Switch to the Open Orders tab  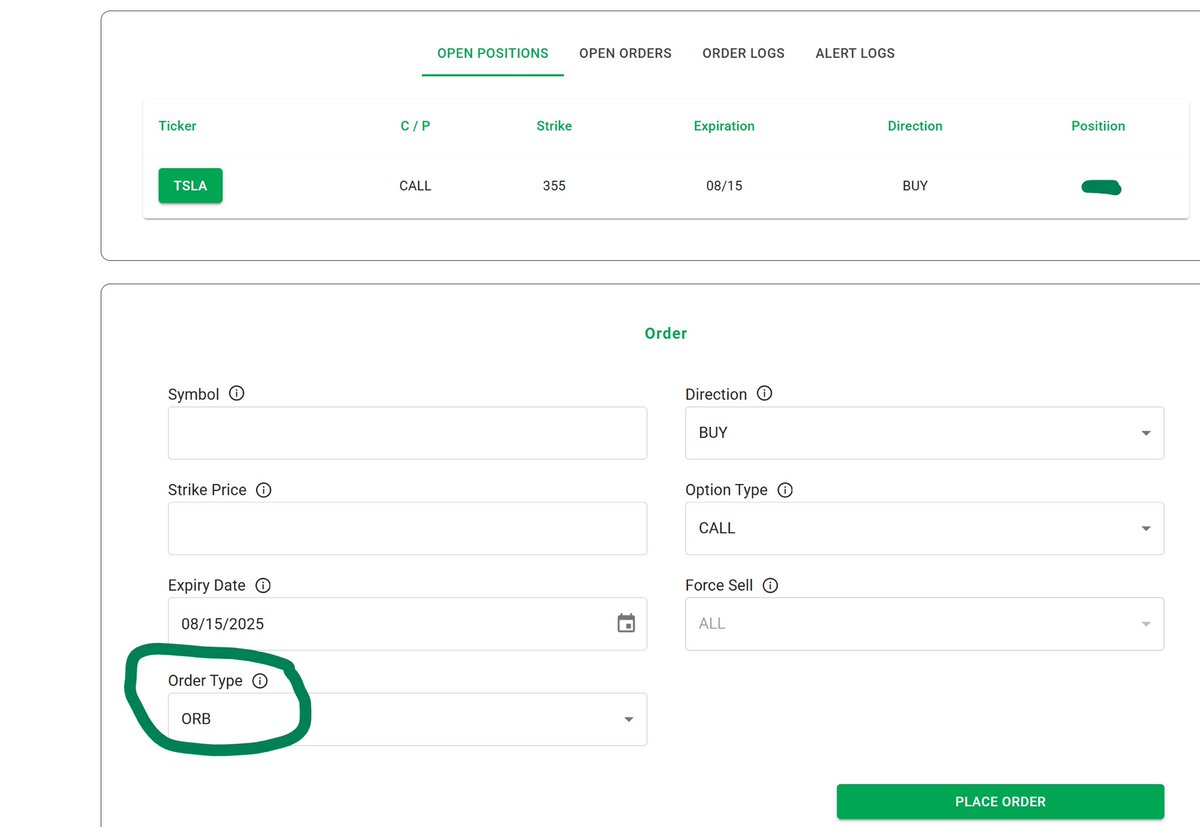click(x=625, y=53)
